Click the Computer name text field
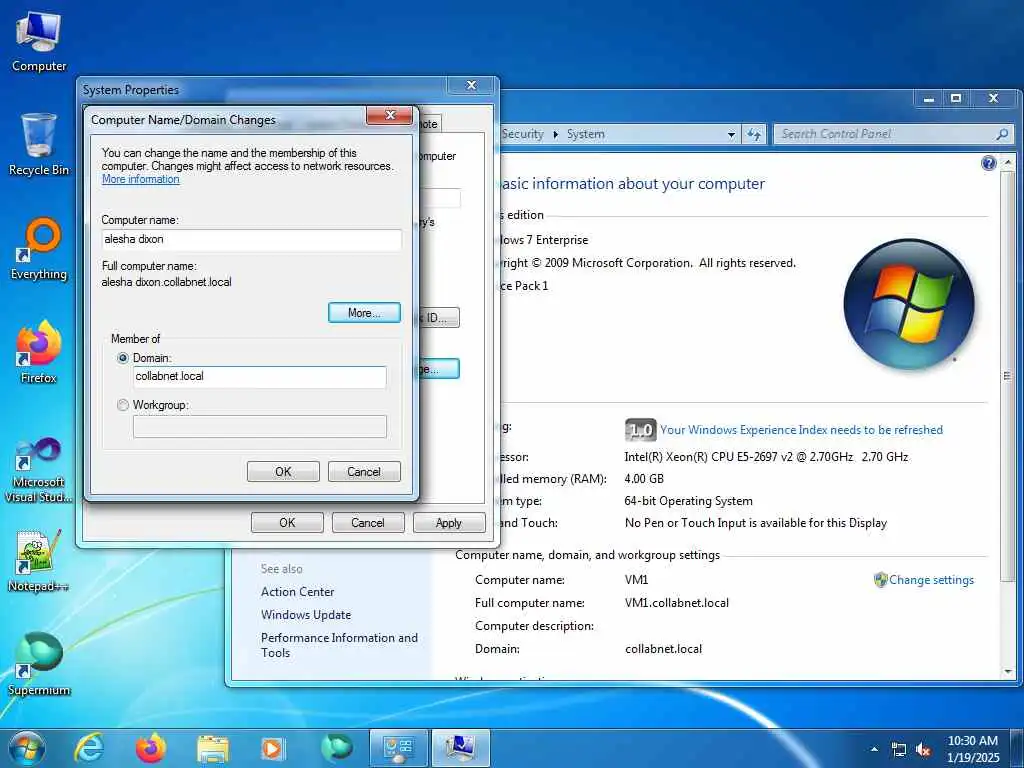 [x=251, y=240]
